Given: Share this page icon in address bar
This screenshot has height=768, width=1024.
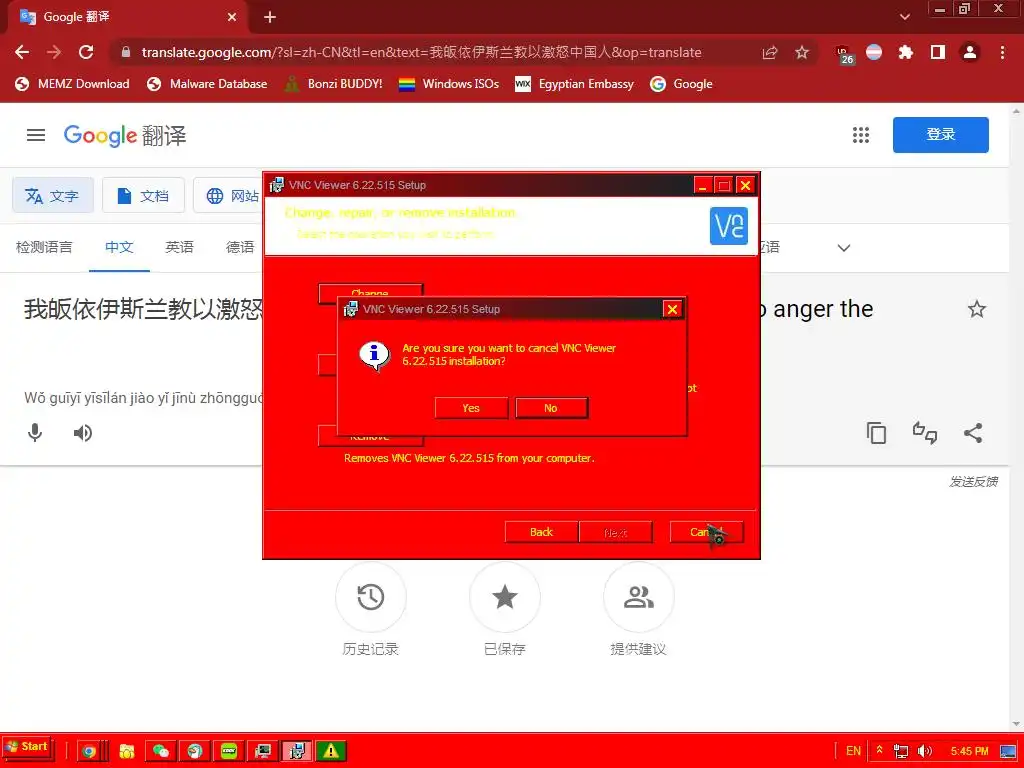Looking at the screenshot, I should tap(770, 52).
